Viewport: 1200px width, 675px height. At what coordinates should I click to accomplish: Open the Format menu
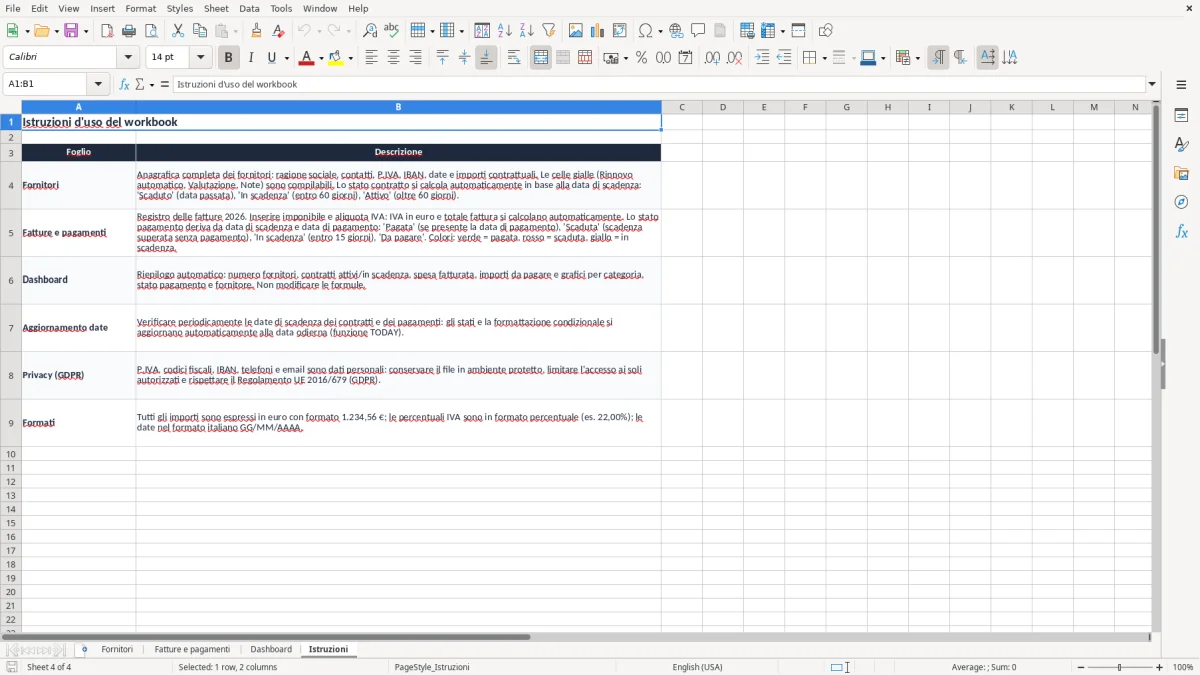point(141,8)
